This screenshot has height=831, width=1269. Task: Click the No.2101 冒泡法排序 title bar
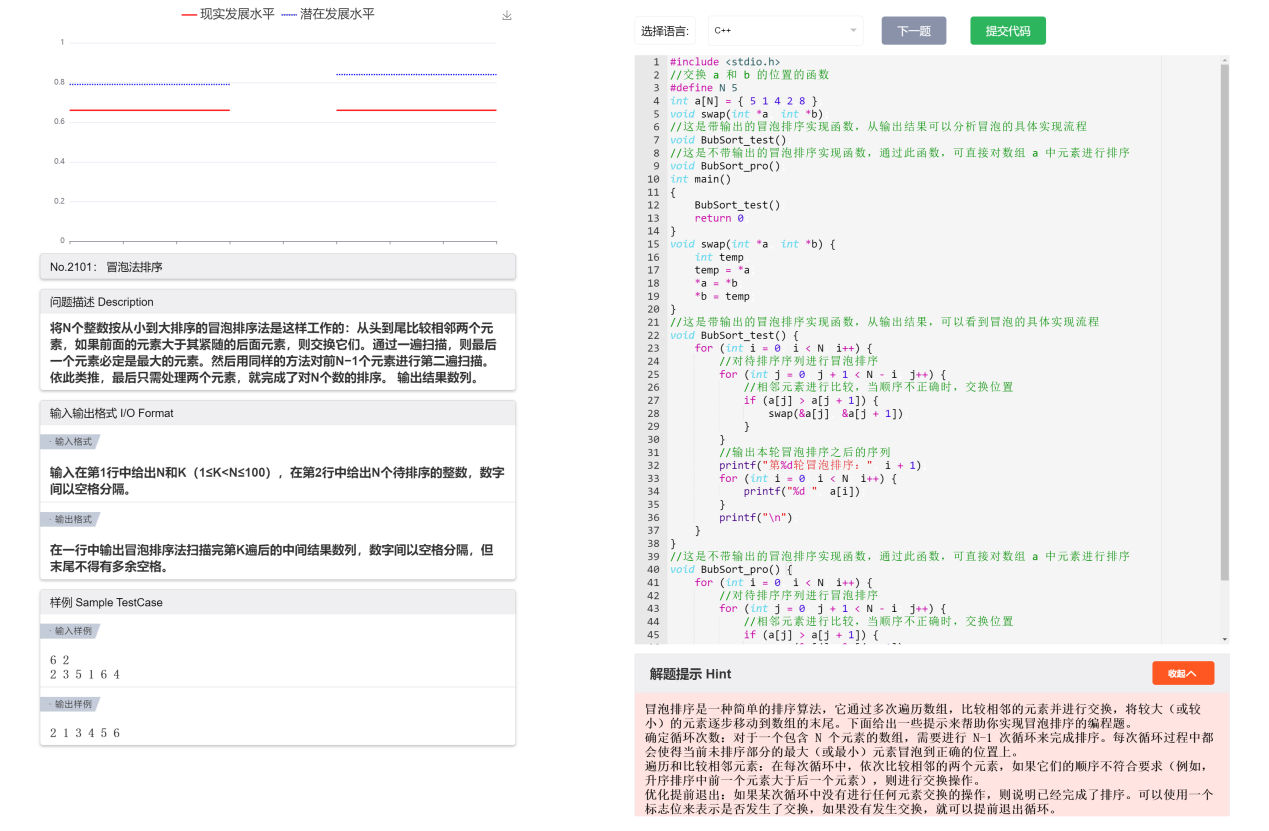pyautogui.click(x=278, y=267)
